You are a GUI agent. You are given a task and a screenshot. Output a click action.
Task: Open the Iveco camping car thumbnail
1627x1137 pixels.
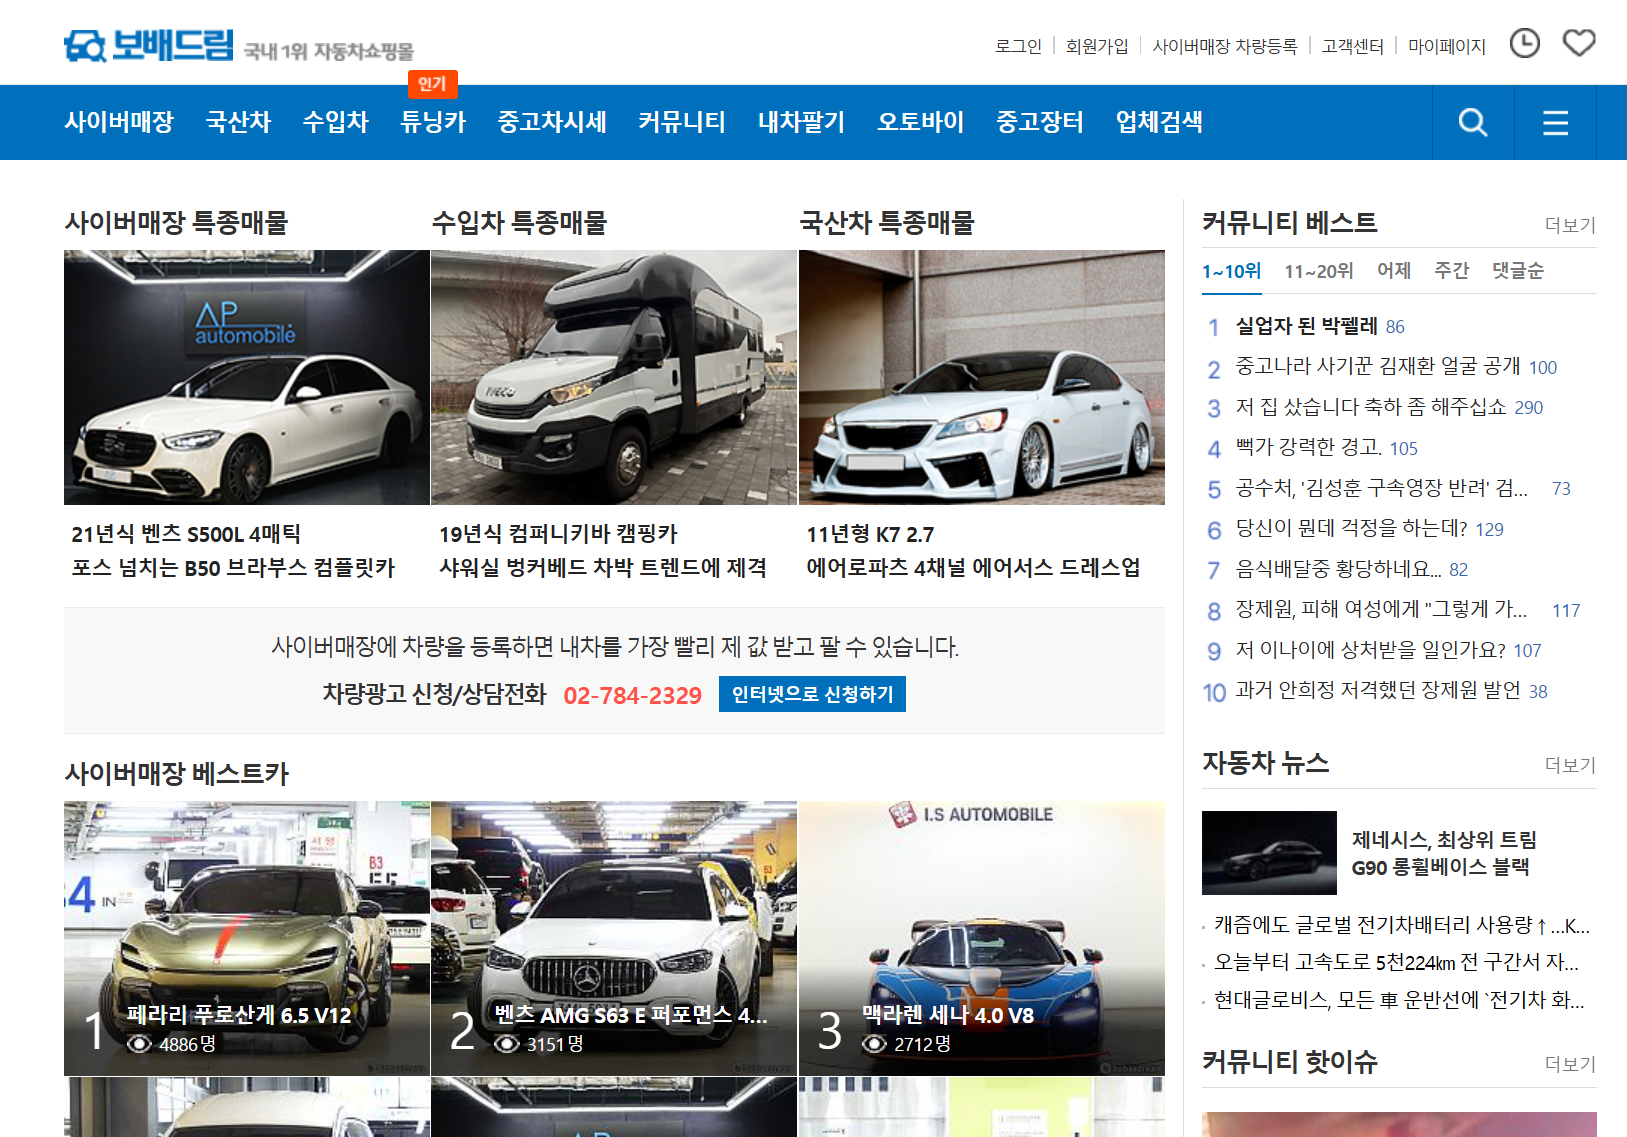(614, 377)
